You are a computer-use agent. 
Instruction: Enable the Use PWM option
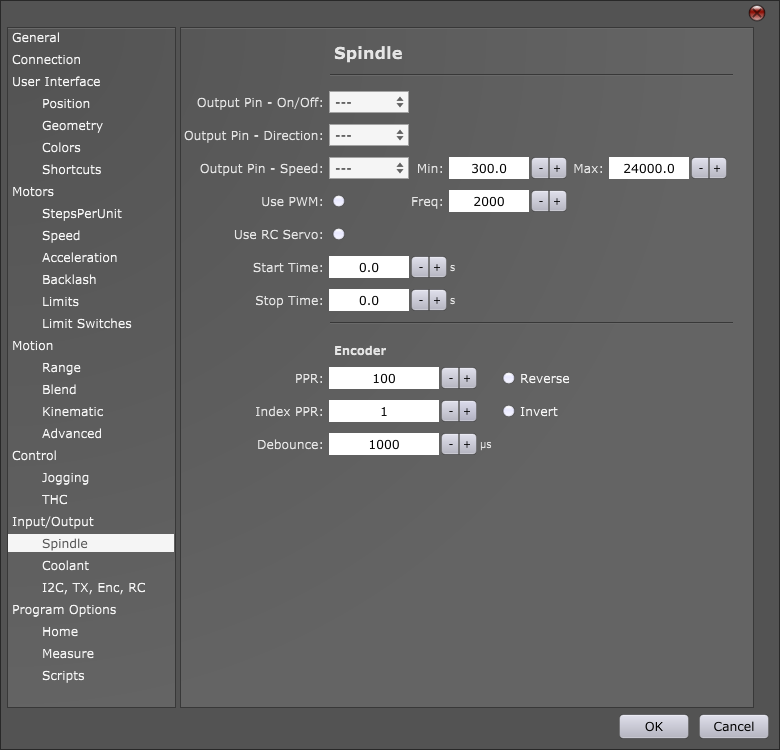tap(339, 201)
